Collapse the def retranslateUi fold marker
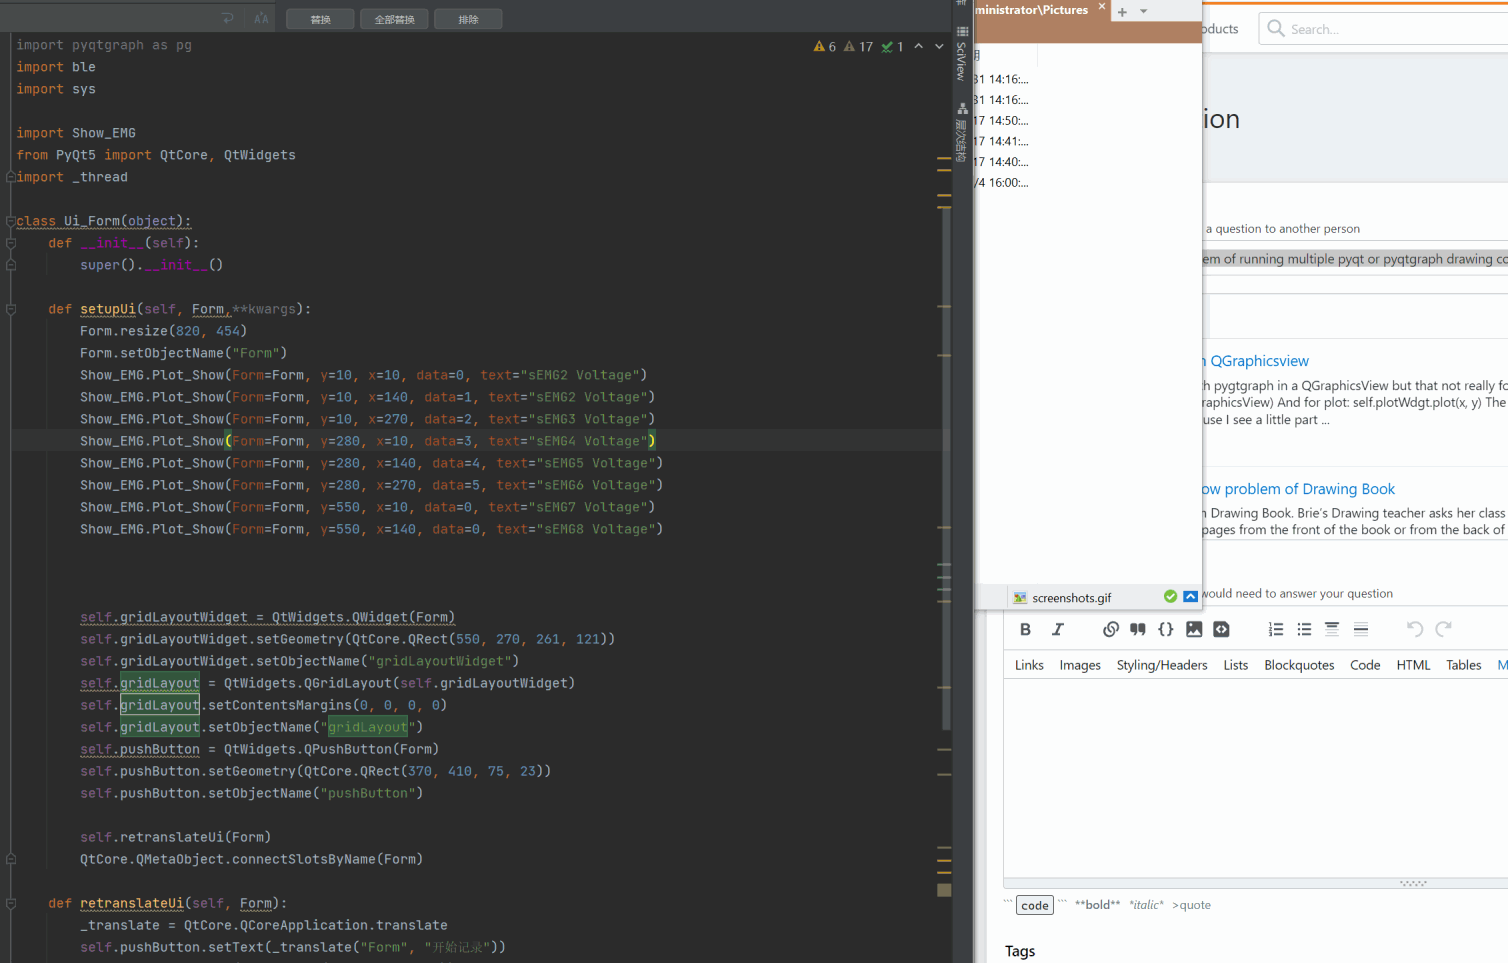 coord(11,903)
